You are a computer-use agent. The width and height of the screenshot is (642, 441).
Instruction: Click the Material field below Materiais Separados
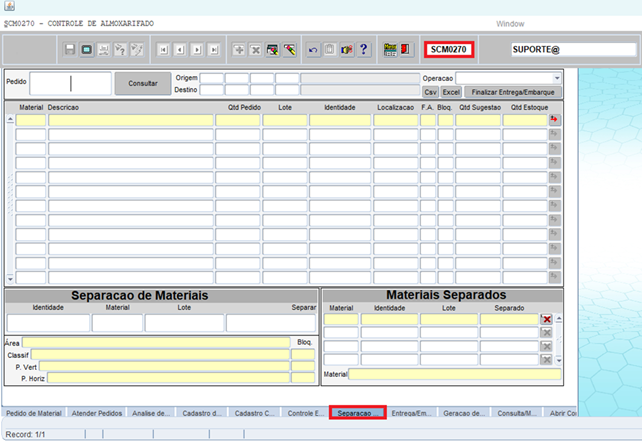click(x=455, y=374)
